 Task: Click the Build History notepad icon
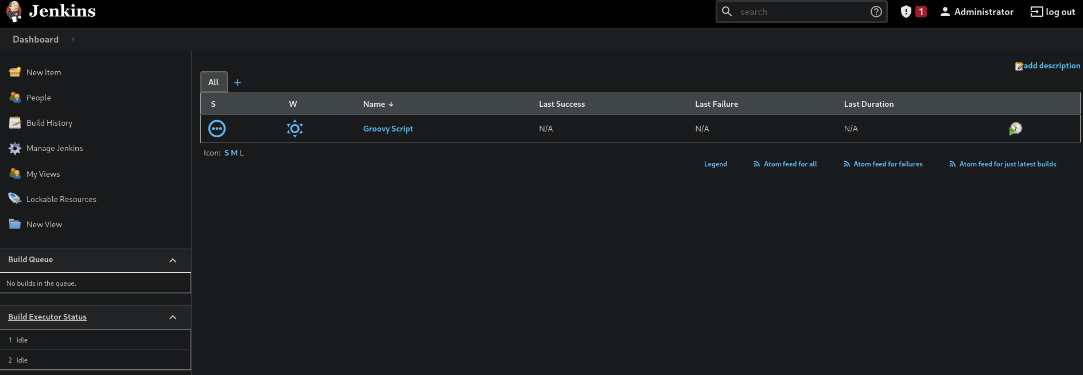point(15,123)
